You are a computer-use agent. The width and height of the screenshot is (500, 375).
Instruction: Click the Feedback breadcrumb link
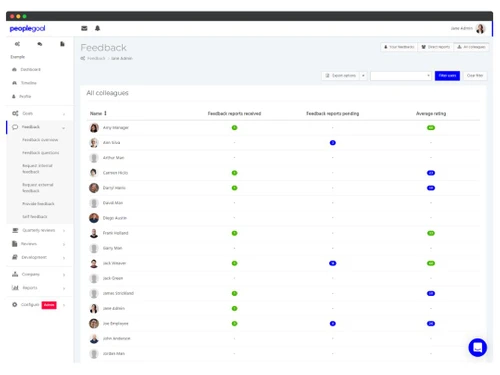click(96, 58)
